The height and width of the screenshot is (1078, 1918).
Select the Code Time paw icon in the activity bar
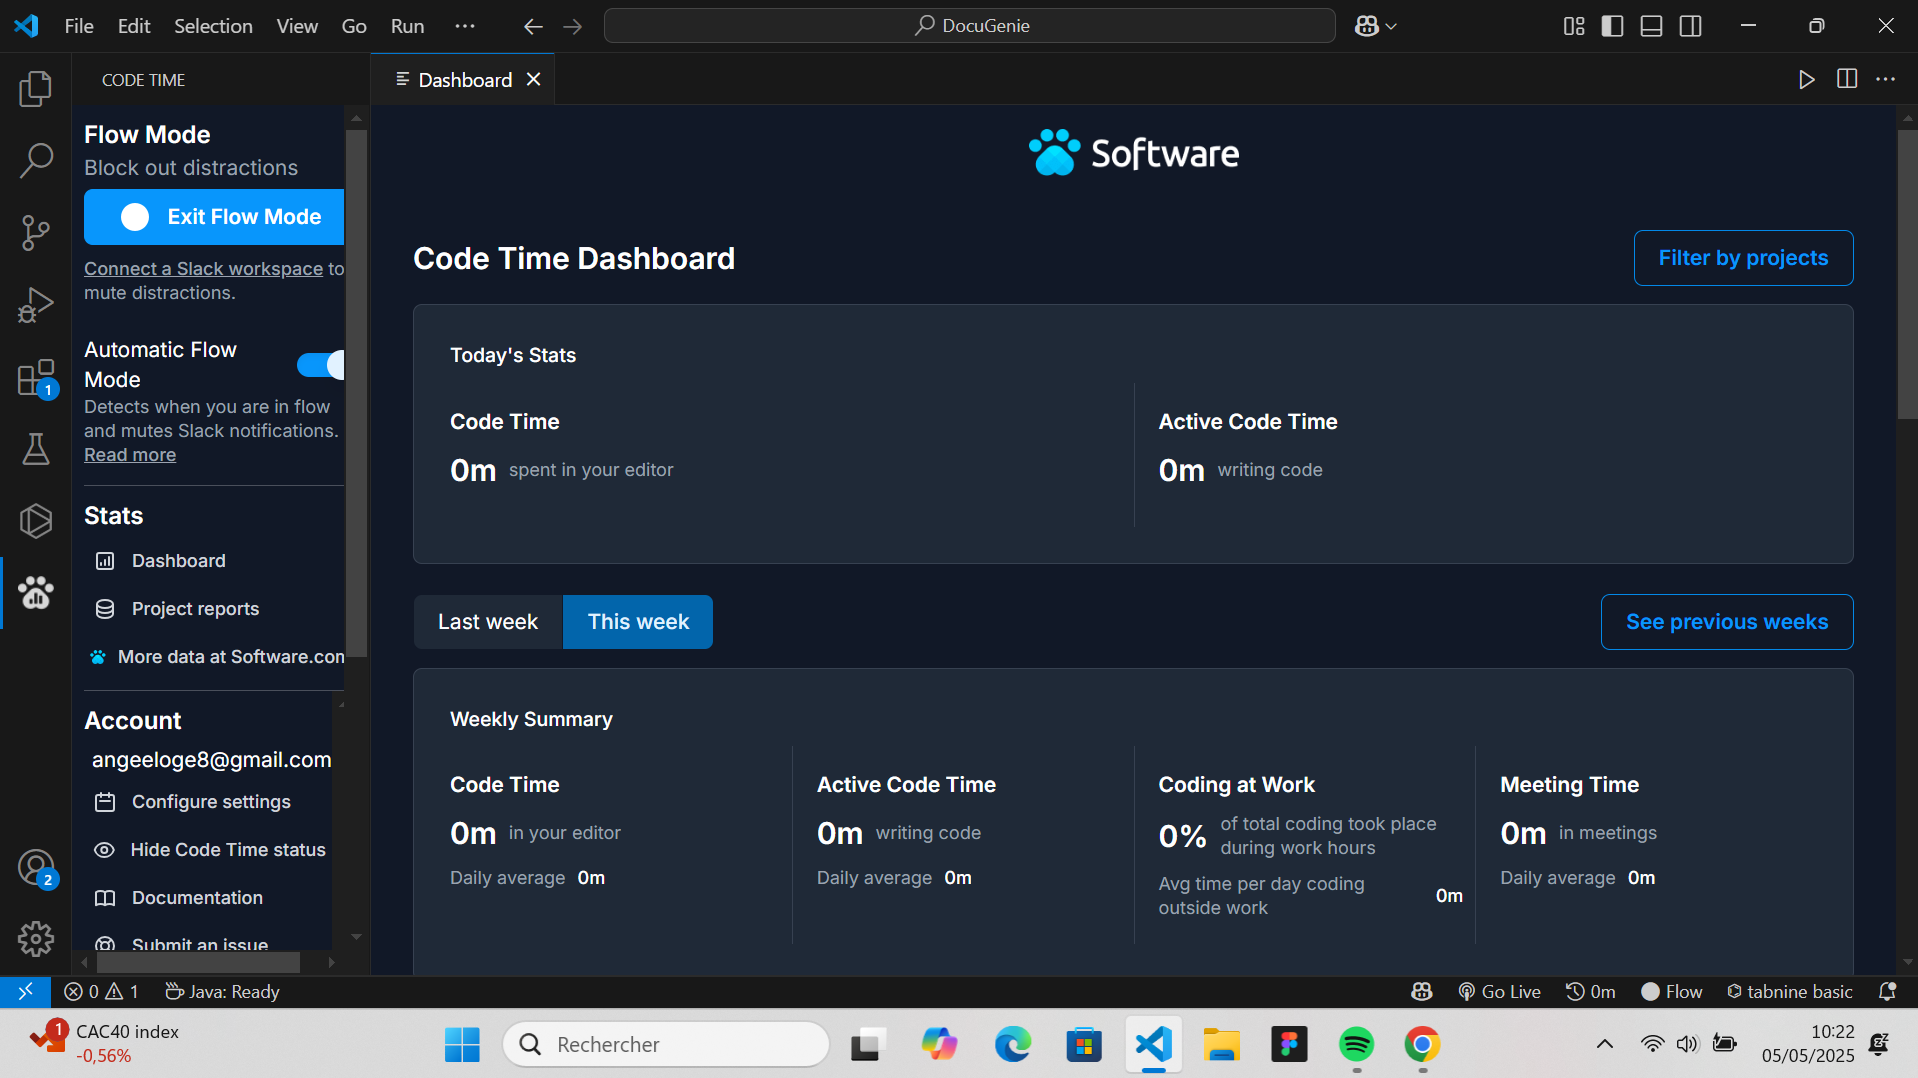[x=36, y=593]
